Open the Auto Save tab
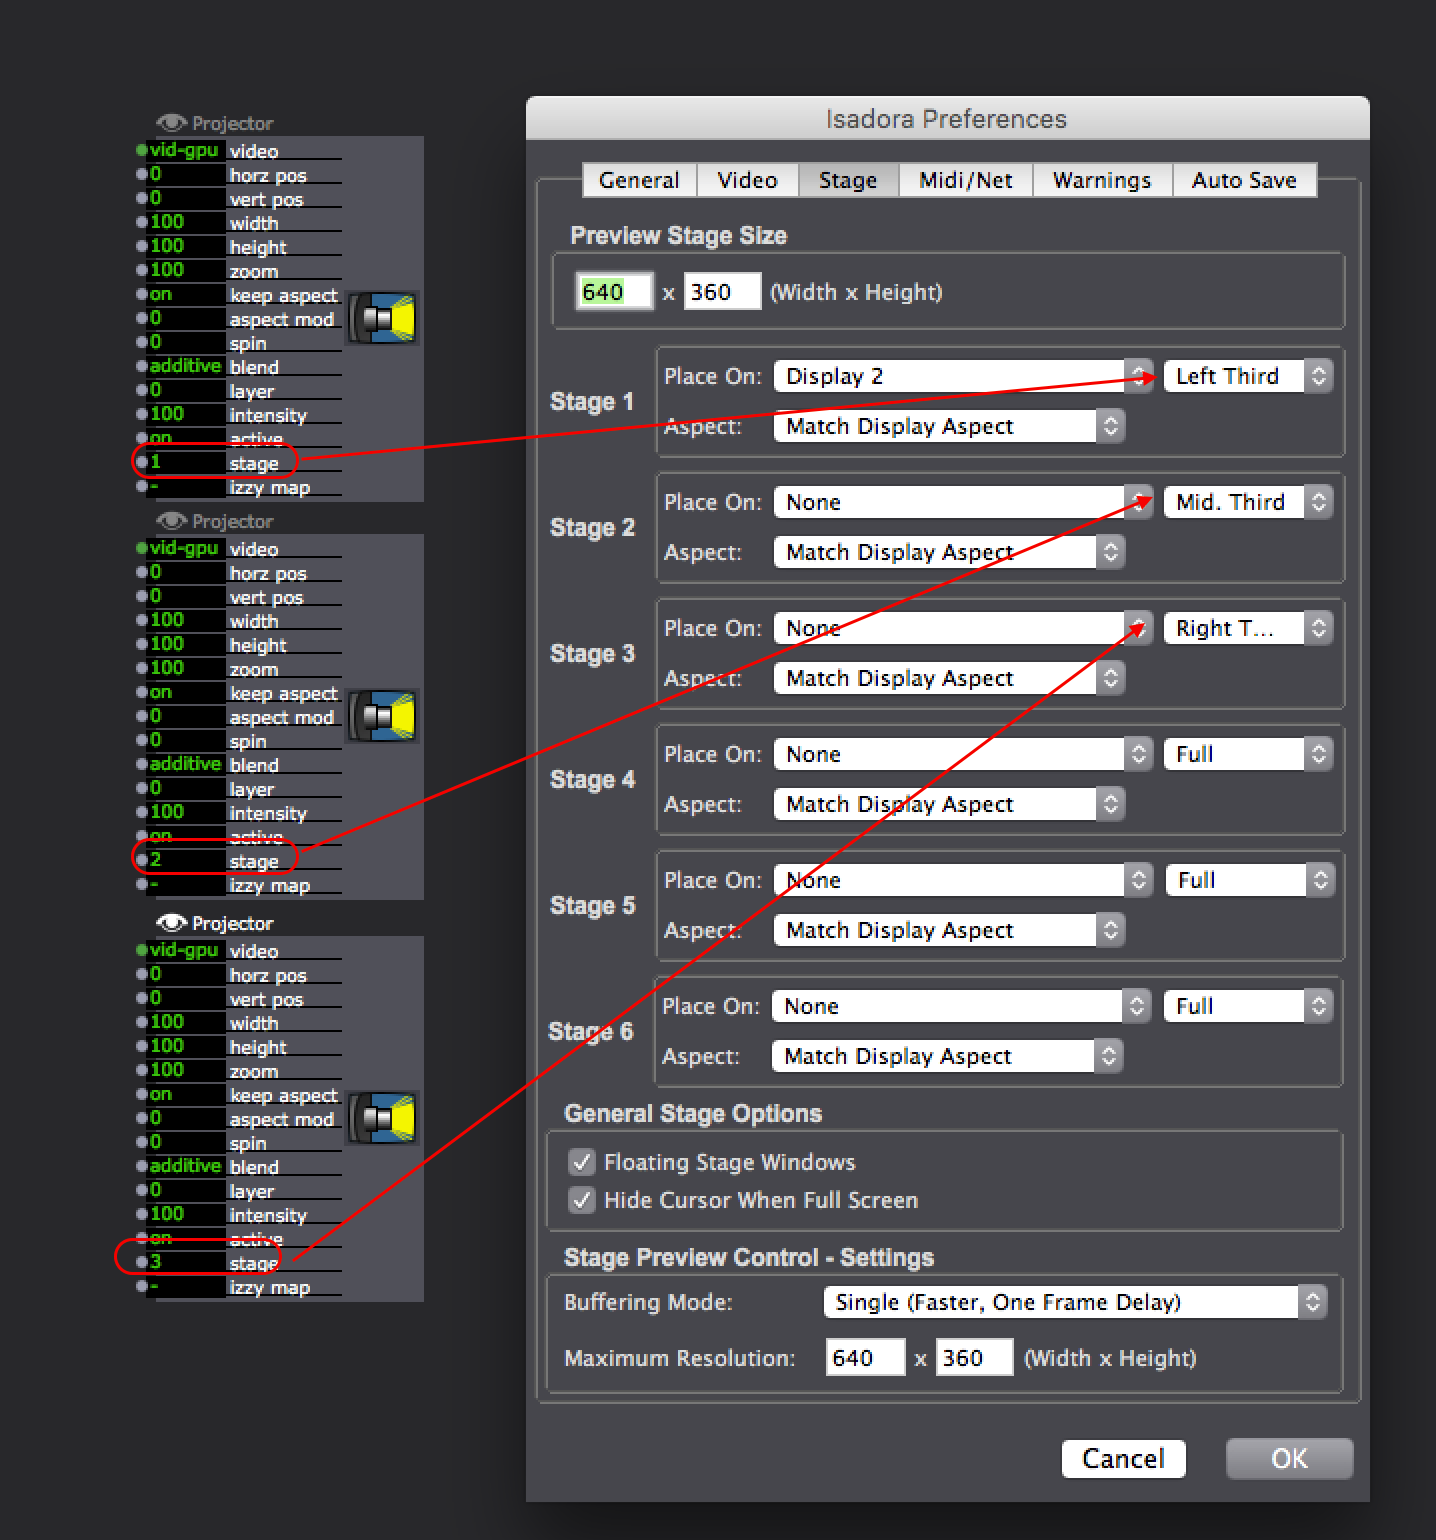The width and height of the screenshot is (1436, 1540). click(x=1244, y=180)
